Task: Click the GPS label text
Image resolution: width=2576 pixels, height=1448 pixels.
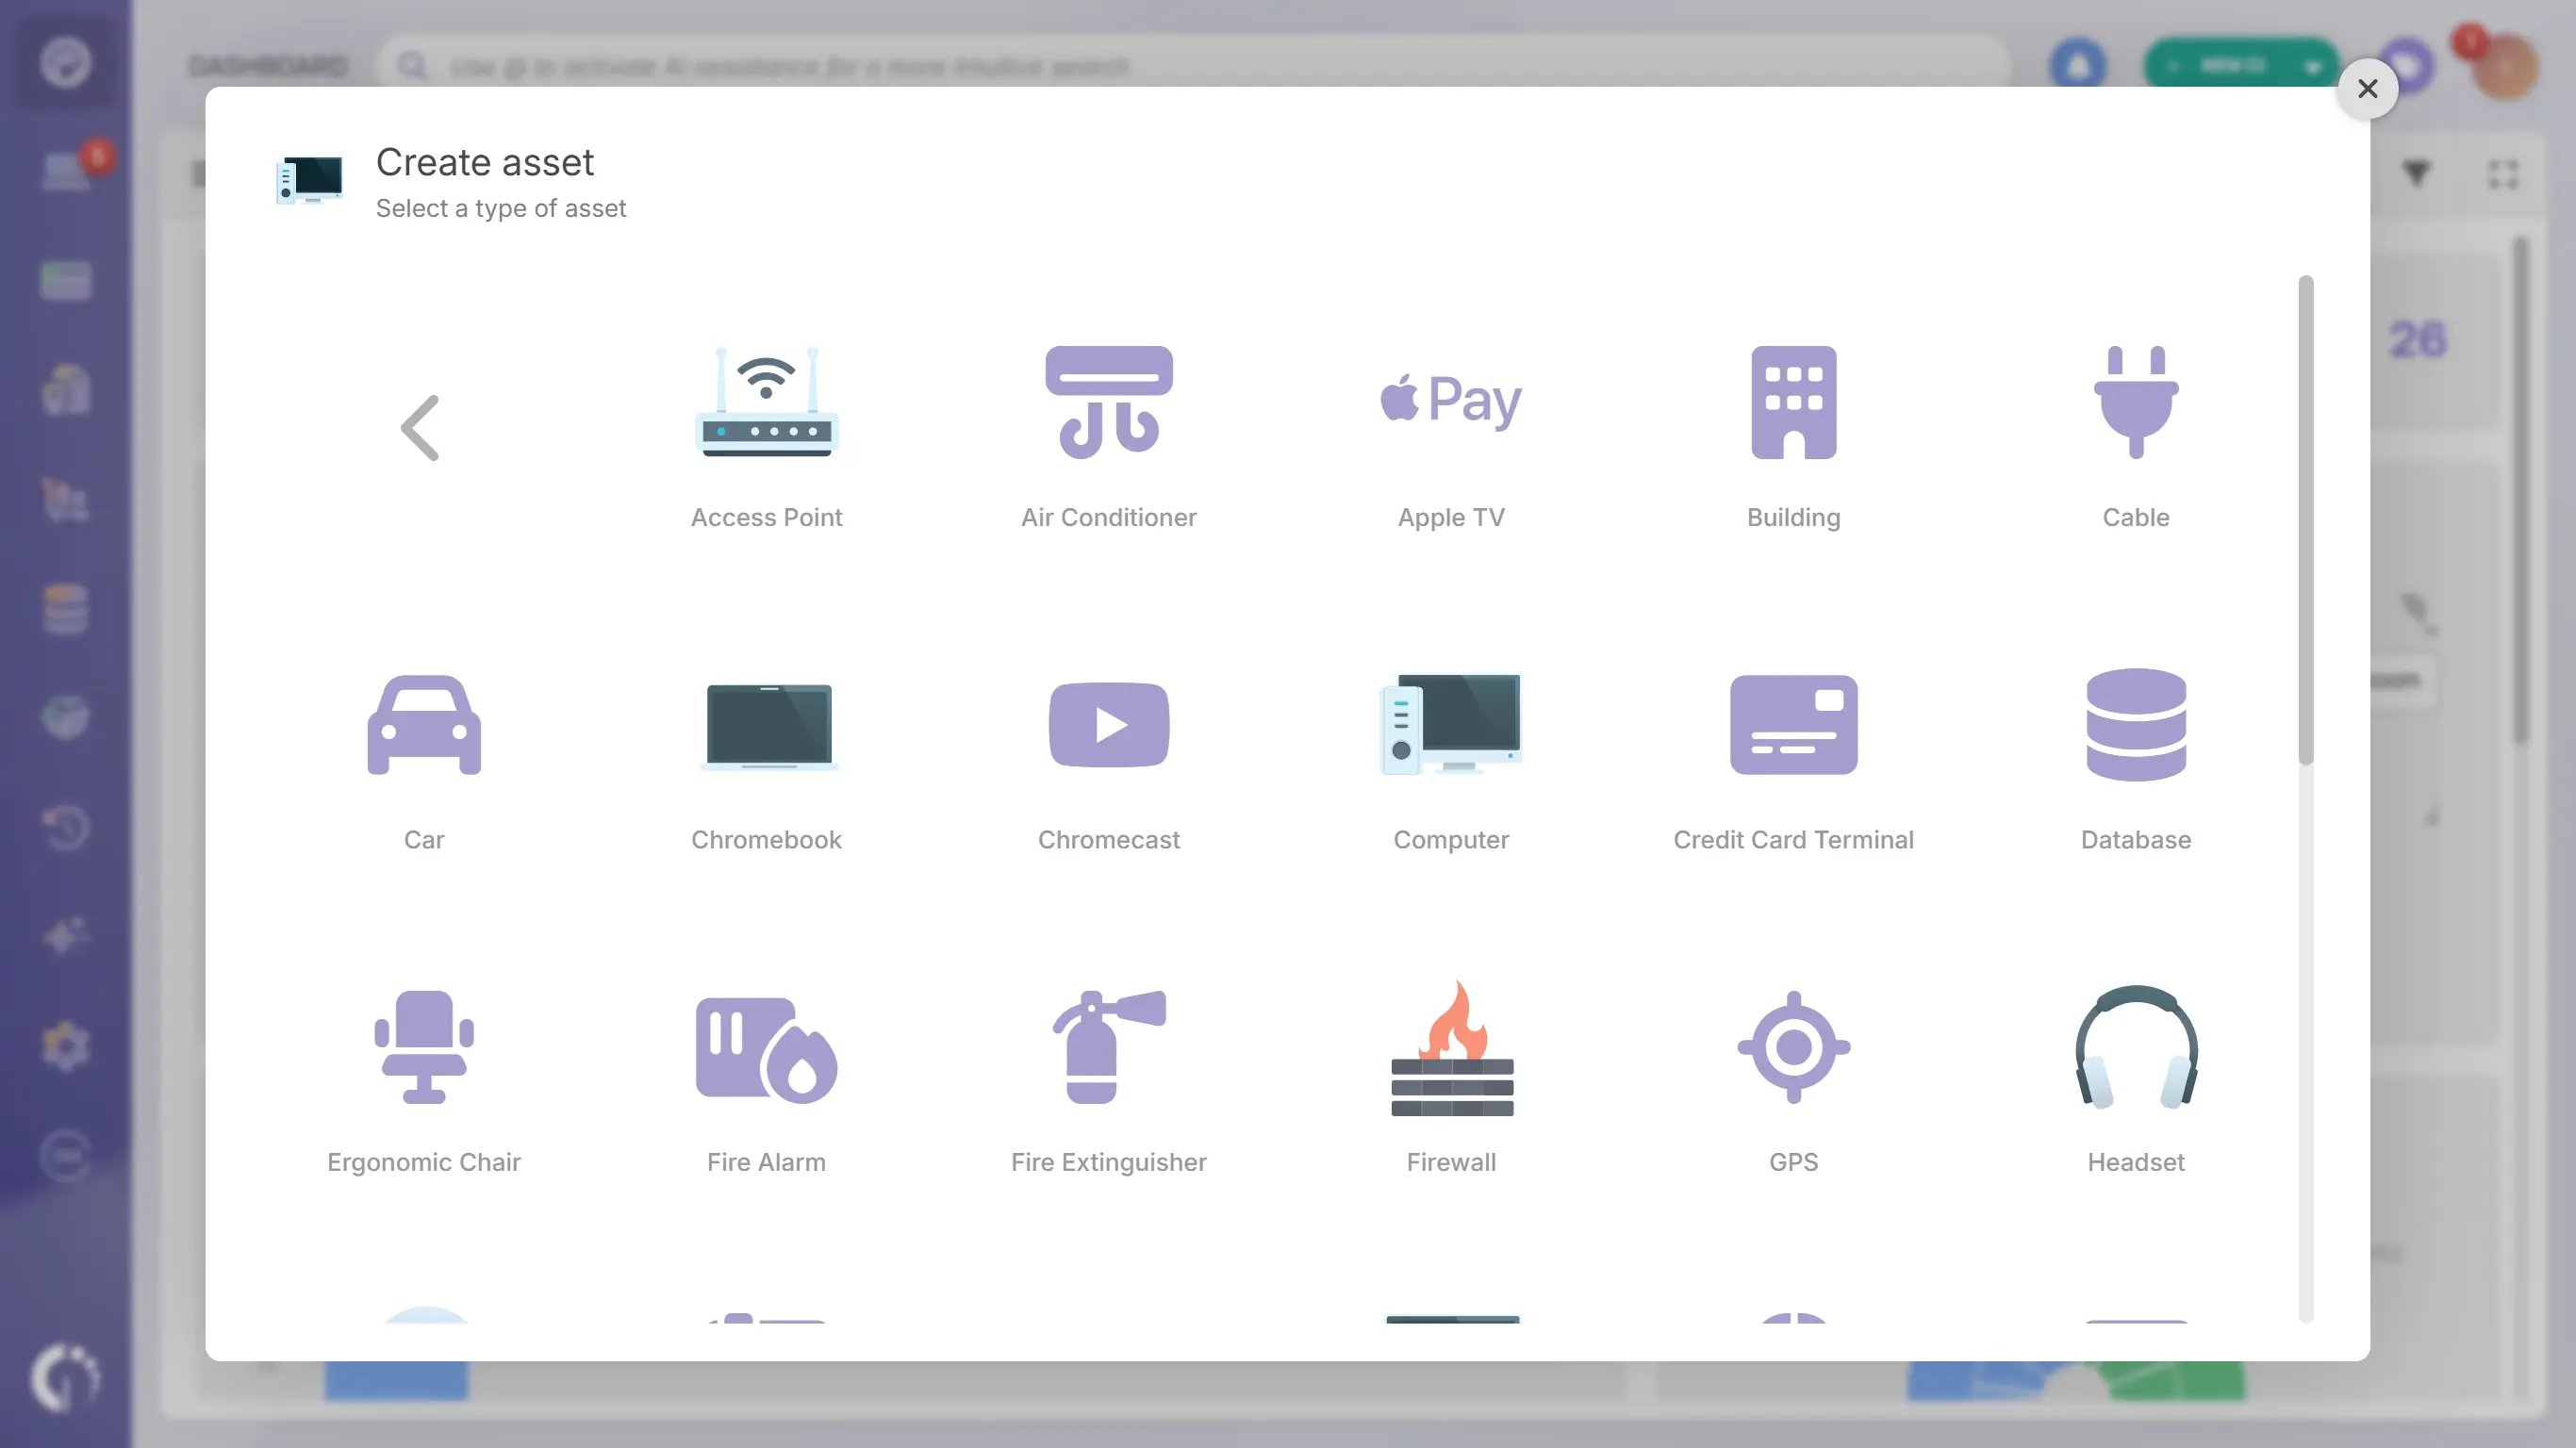Action: 1793,1162
